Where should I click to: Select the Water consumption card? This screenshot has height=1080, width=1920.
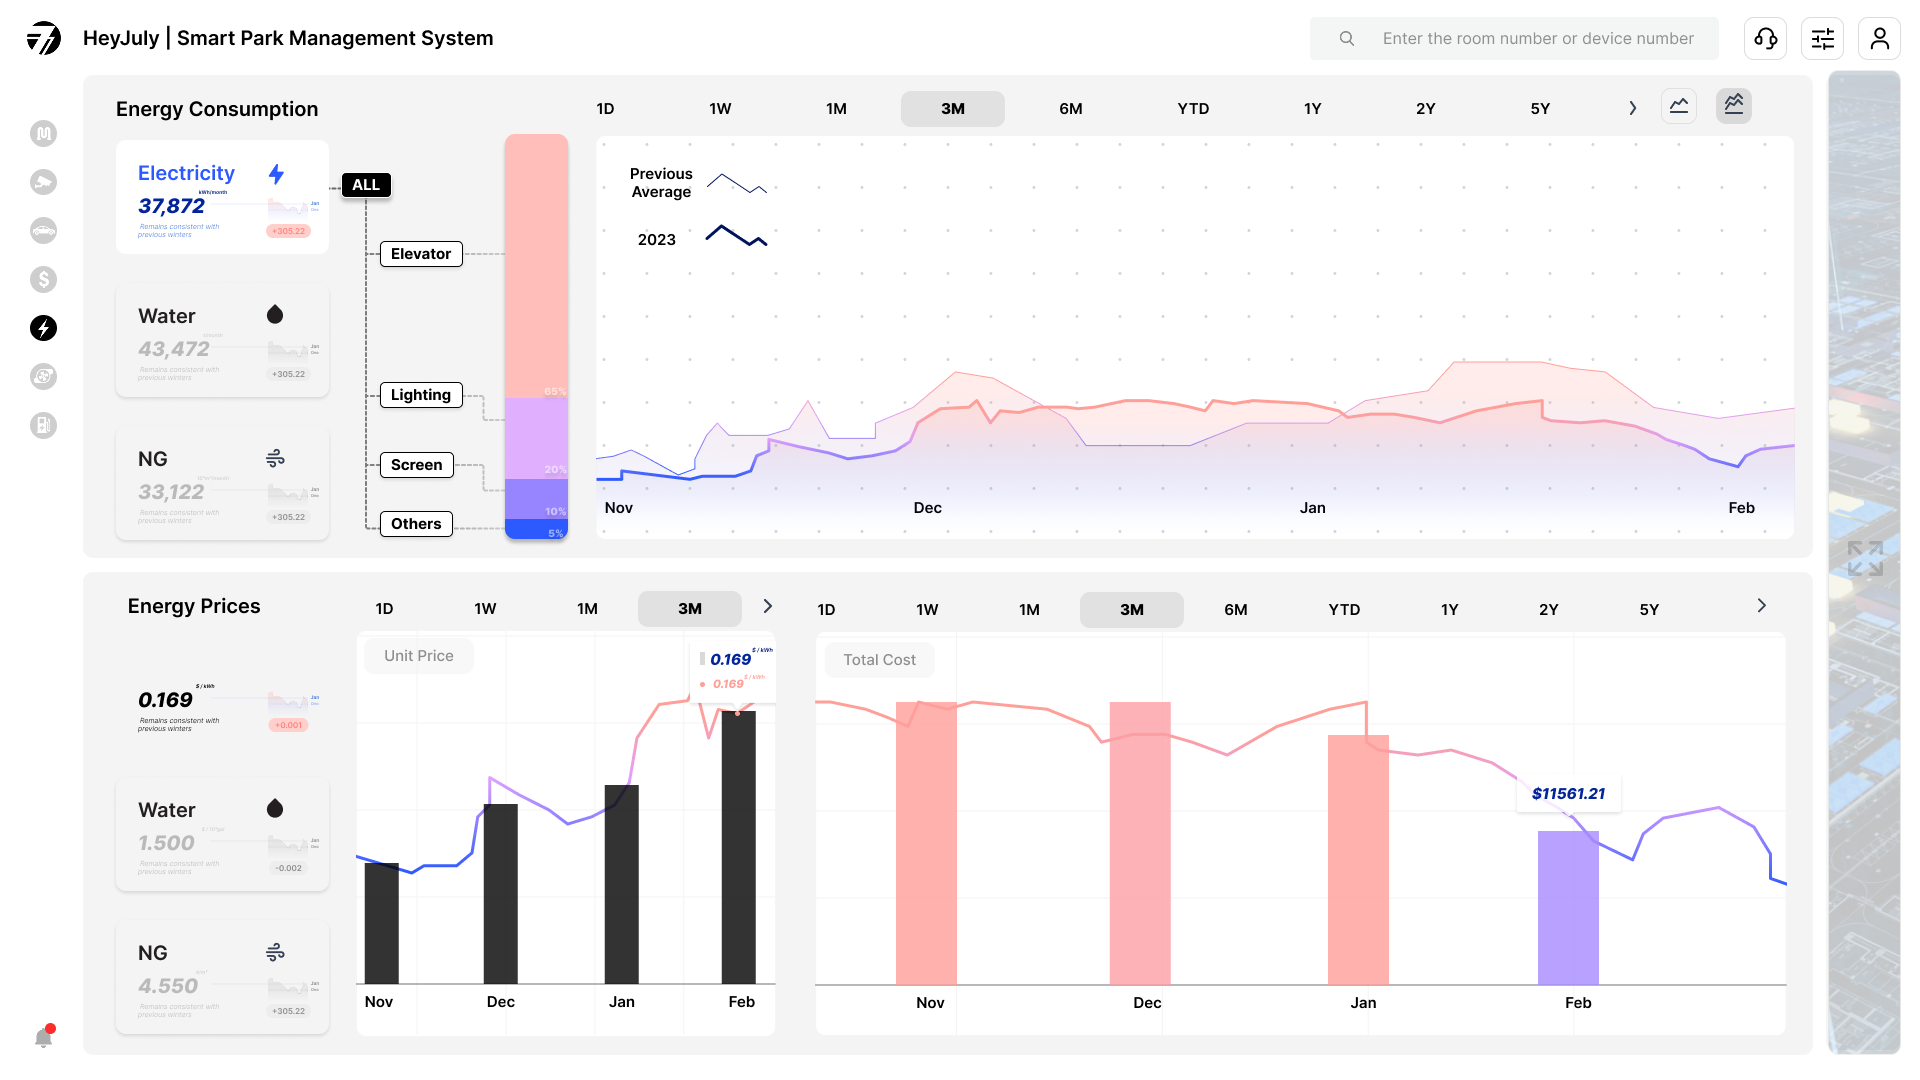tap(222, 340)
